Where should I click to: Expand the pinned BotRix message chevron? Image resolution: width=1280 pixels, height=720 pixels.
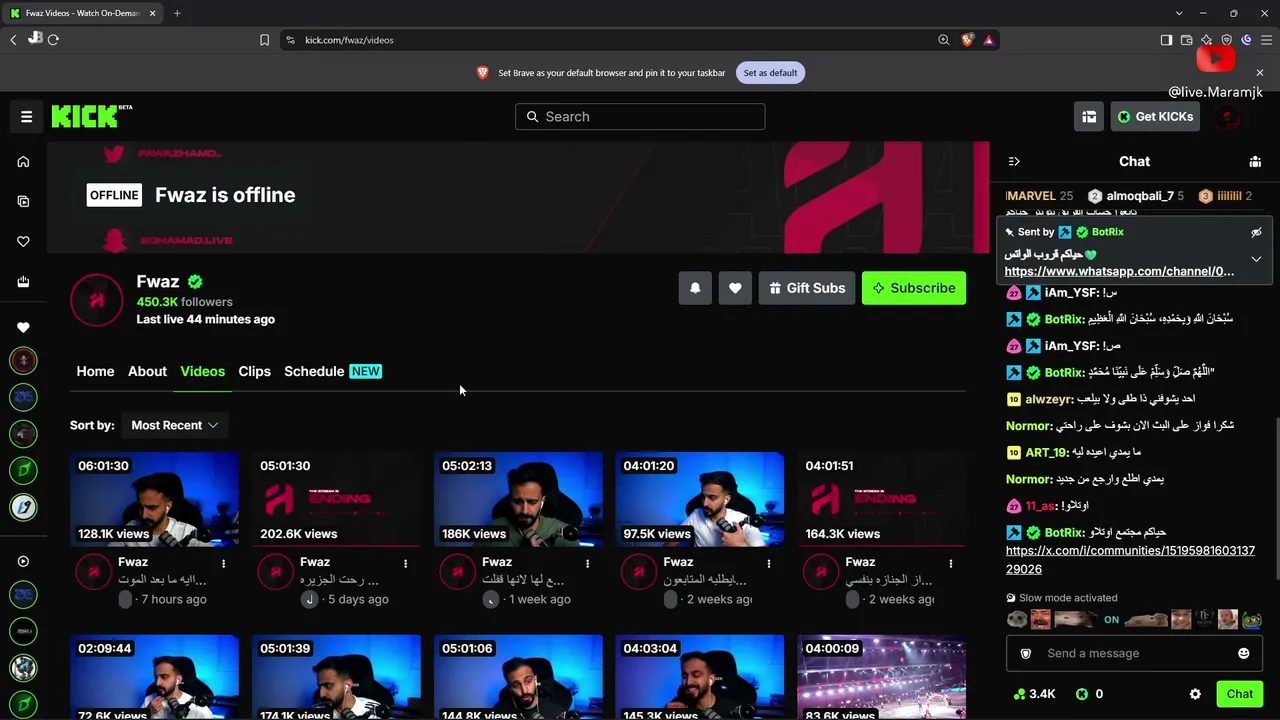[1256, 259]
